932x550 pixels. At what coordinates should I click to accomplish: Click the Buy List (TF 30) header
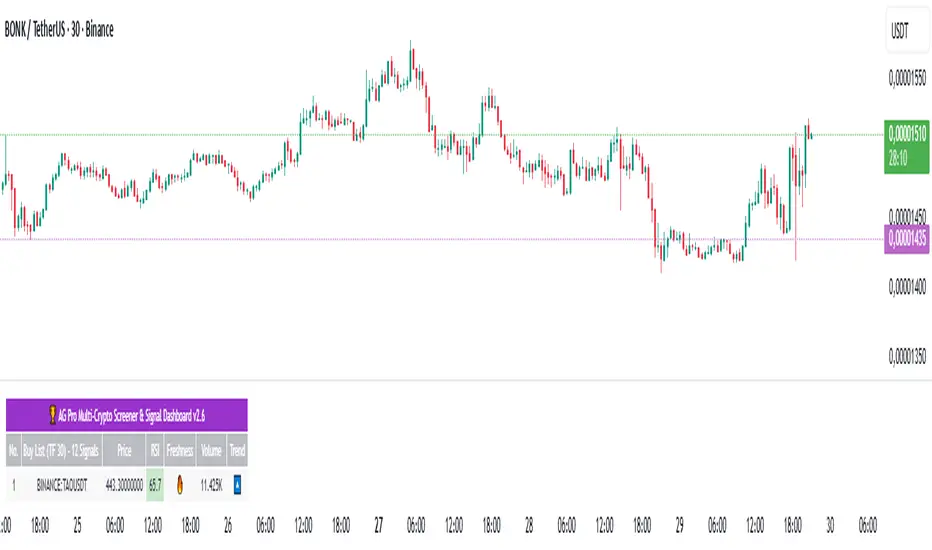click(x=62, y=450)
